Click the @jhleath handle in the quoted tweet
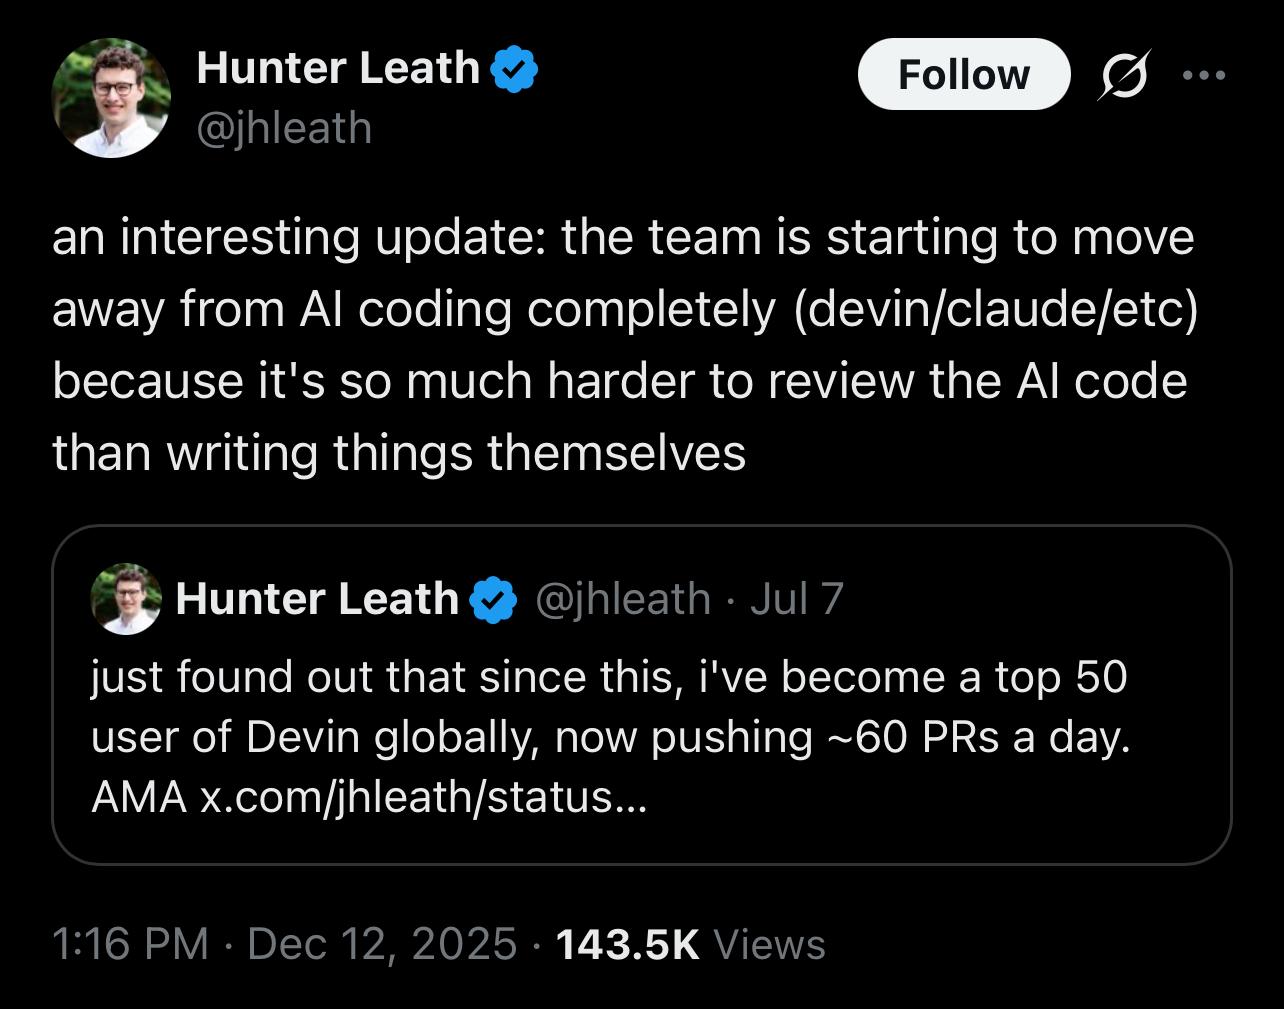This screenshot has width=1284, height=1009. (623, 599)
